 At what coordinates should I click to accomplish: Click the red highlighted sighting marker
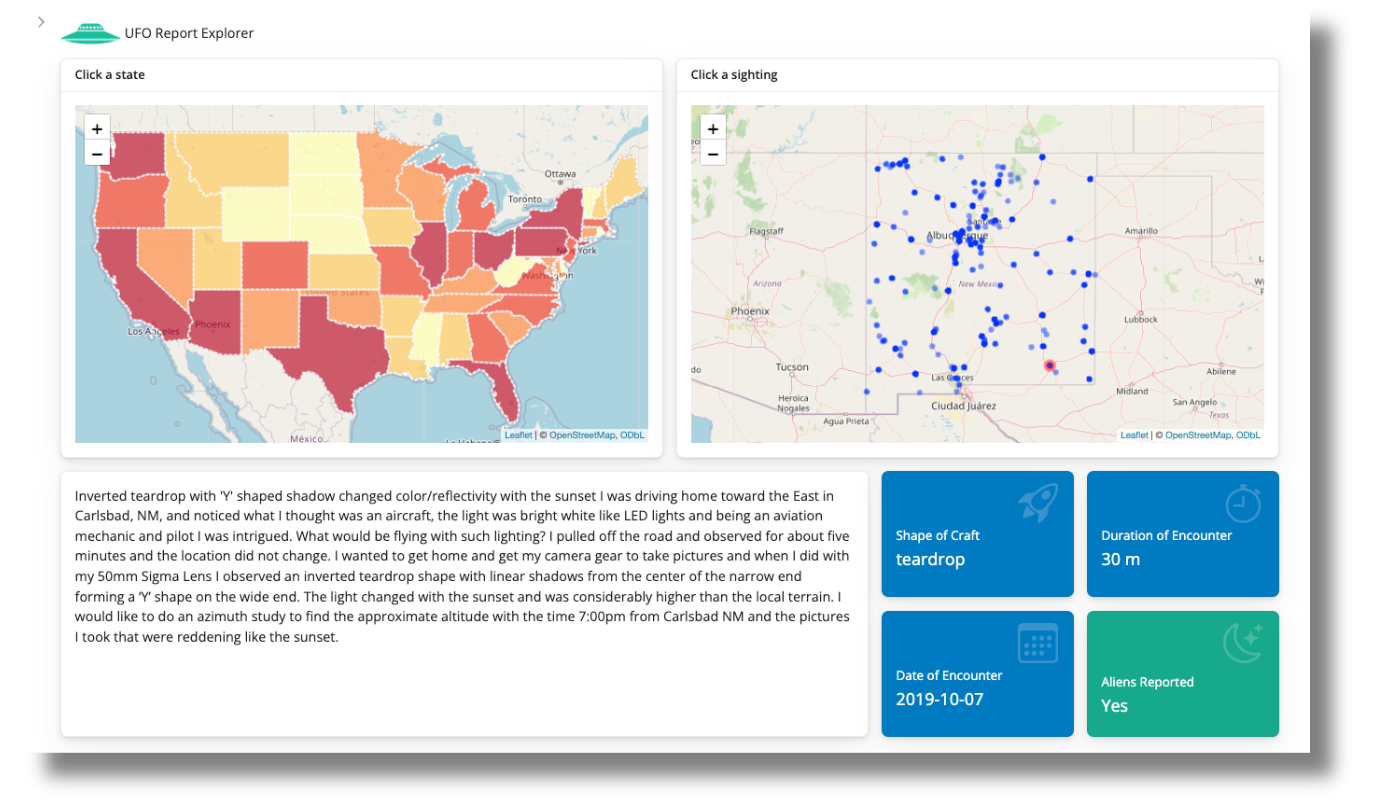[x=1049, y=366]
